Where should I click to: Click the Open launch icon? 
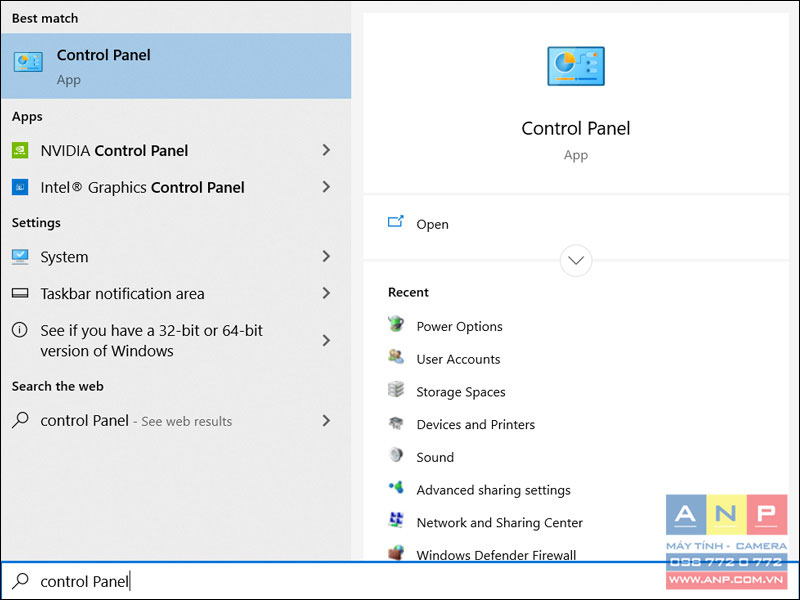(395, 222)
